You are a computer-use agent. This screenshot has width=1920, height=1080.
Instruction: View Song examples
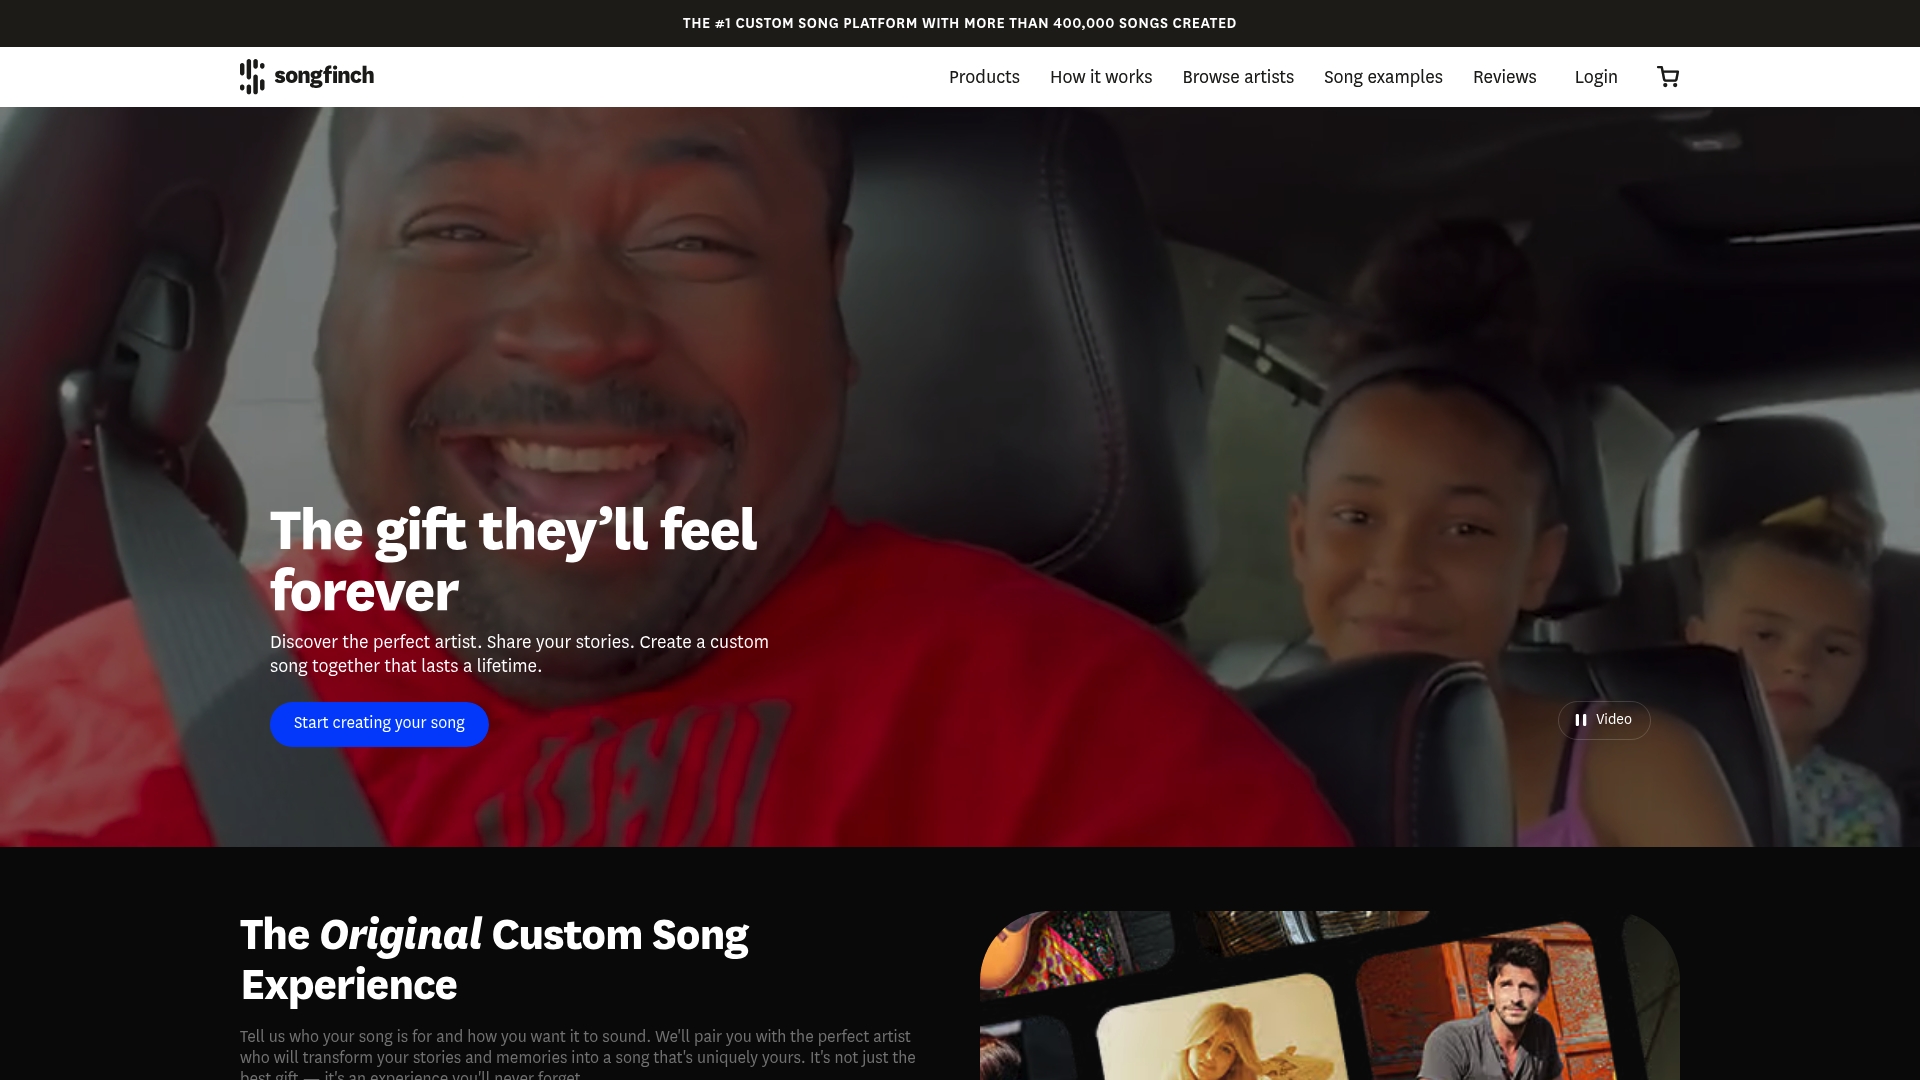pos(1382,77)
